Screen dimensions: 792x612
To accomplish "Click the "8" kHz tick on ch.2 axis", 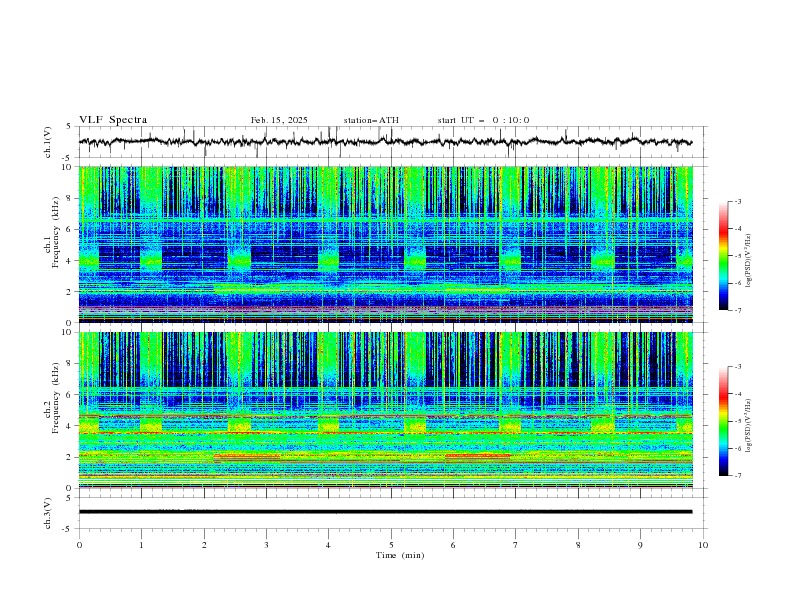I will [71, 364].
